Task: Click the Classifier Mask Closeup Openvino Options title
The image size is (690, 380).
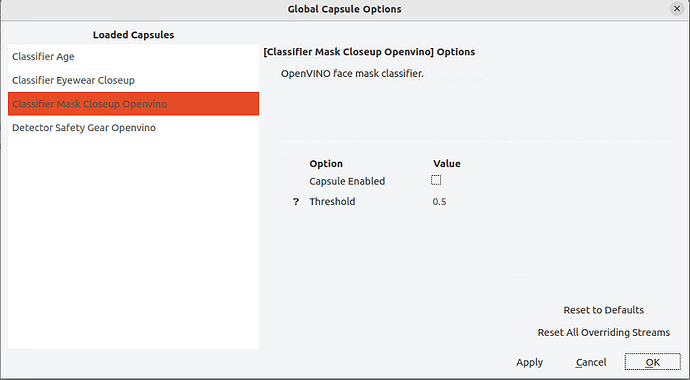Action: (x=369, y=52)
